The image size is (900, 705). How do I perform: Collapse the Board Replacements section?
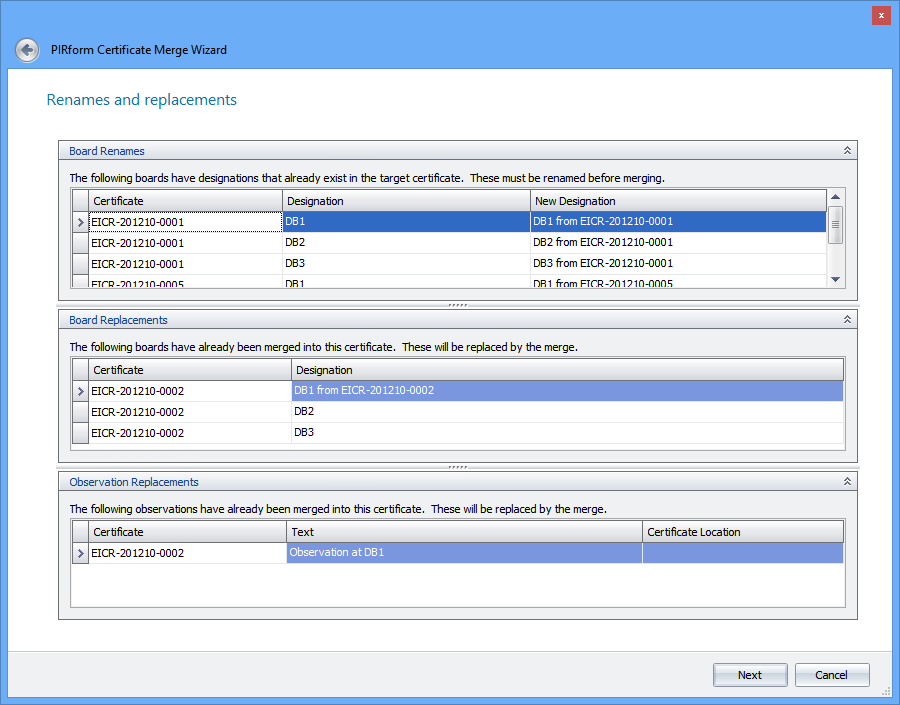847,320
